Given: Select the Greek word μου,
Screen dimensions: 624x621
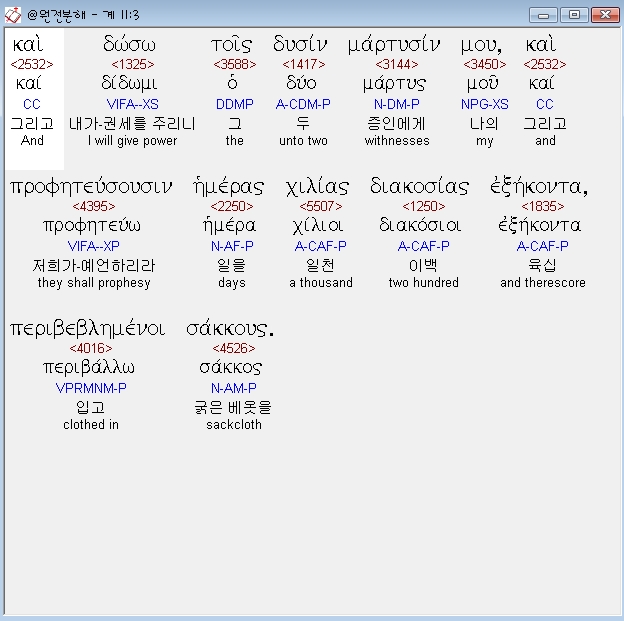Looking at the screenshot, I should click(482, 45).
